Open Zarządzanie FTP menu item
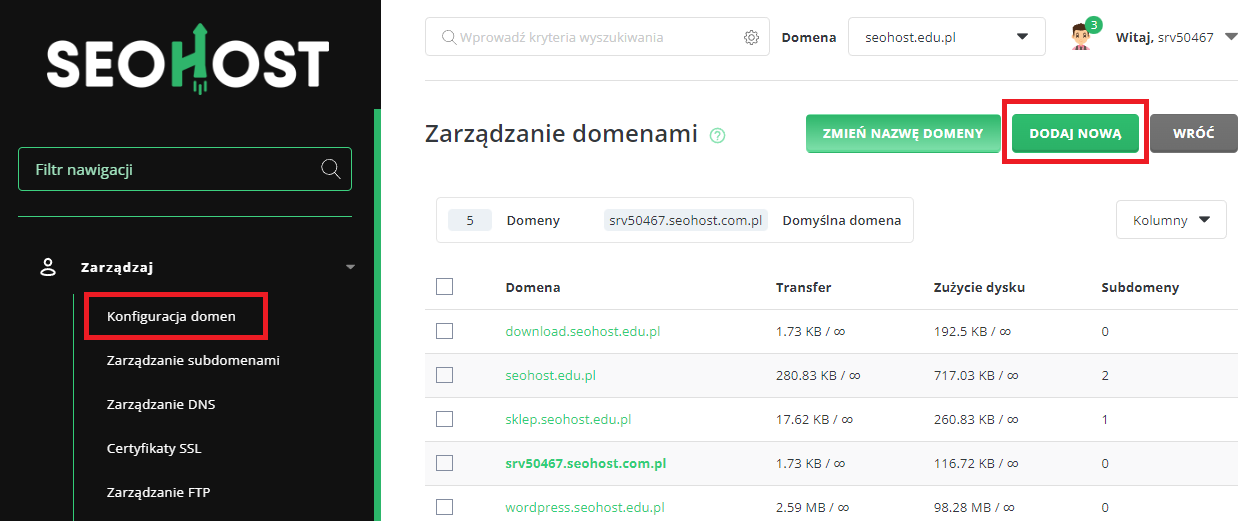 coord(158,492)
